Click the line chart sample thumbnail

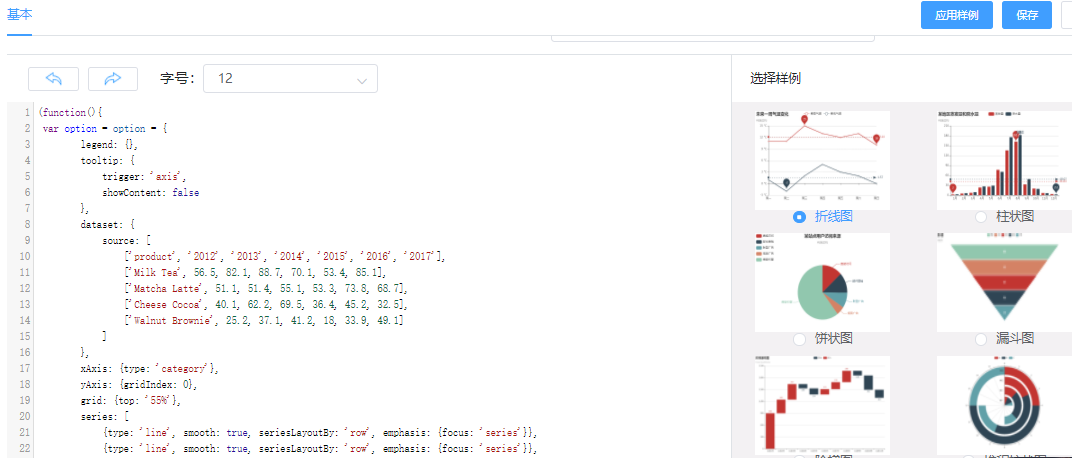click(x=822, y=158)
